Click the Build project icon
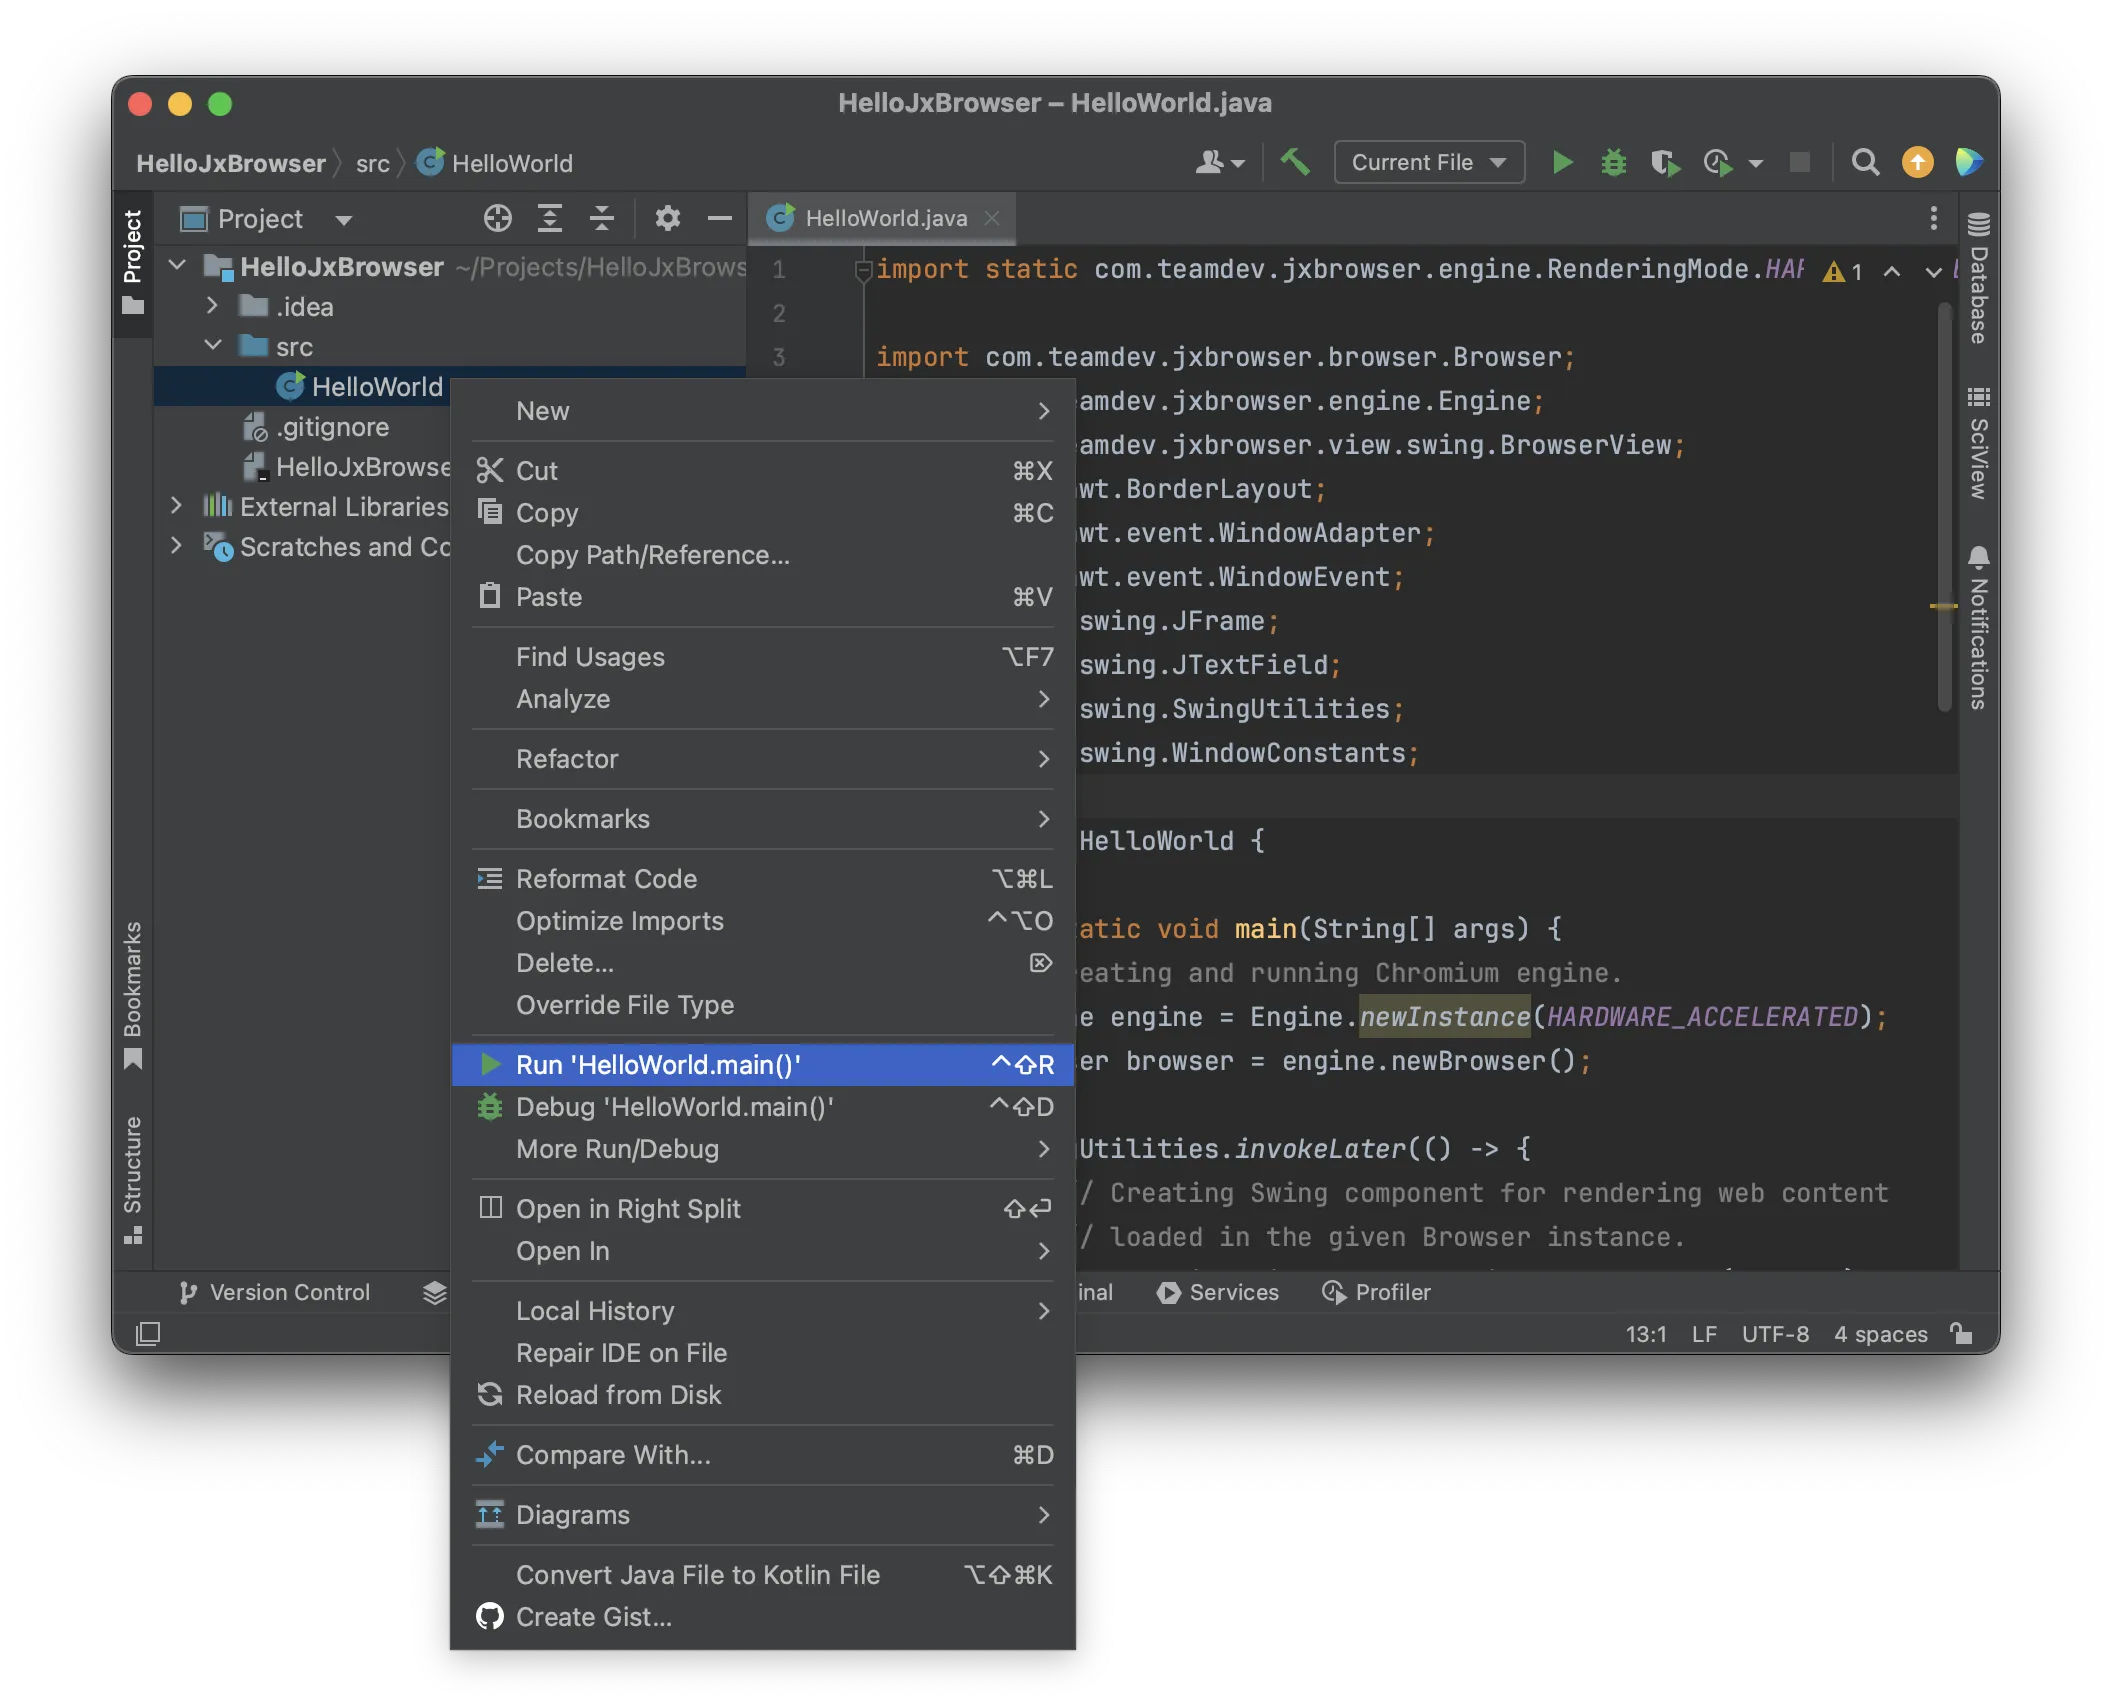 [x=1293, y=160]
